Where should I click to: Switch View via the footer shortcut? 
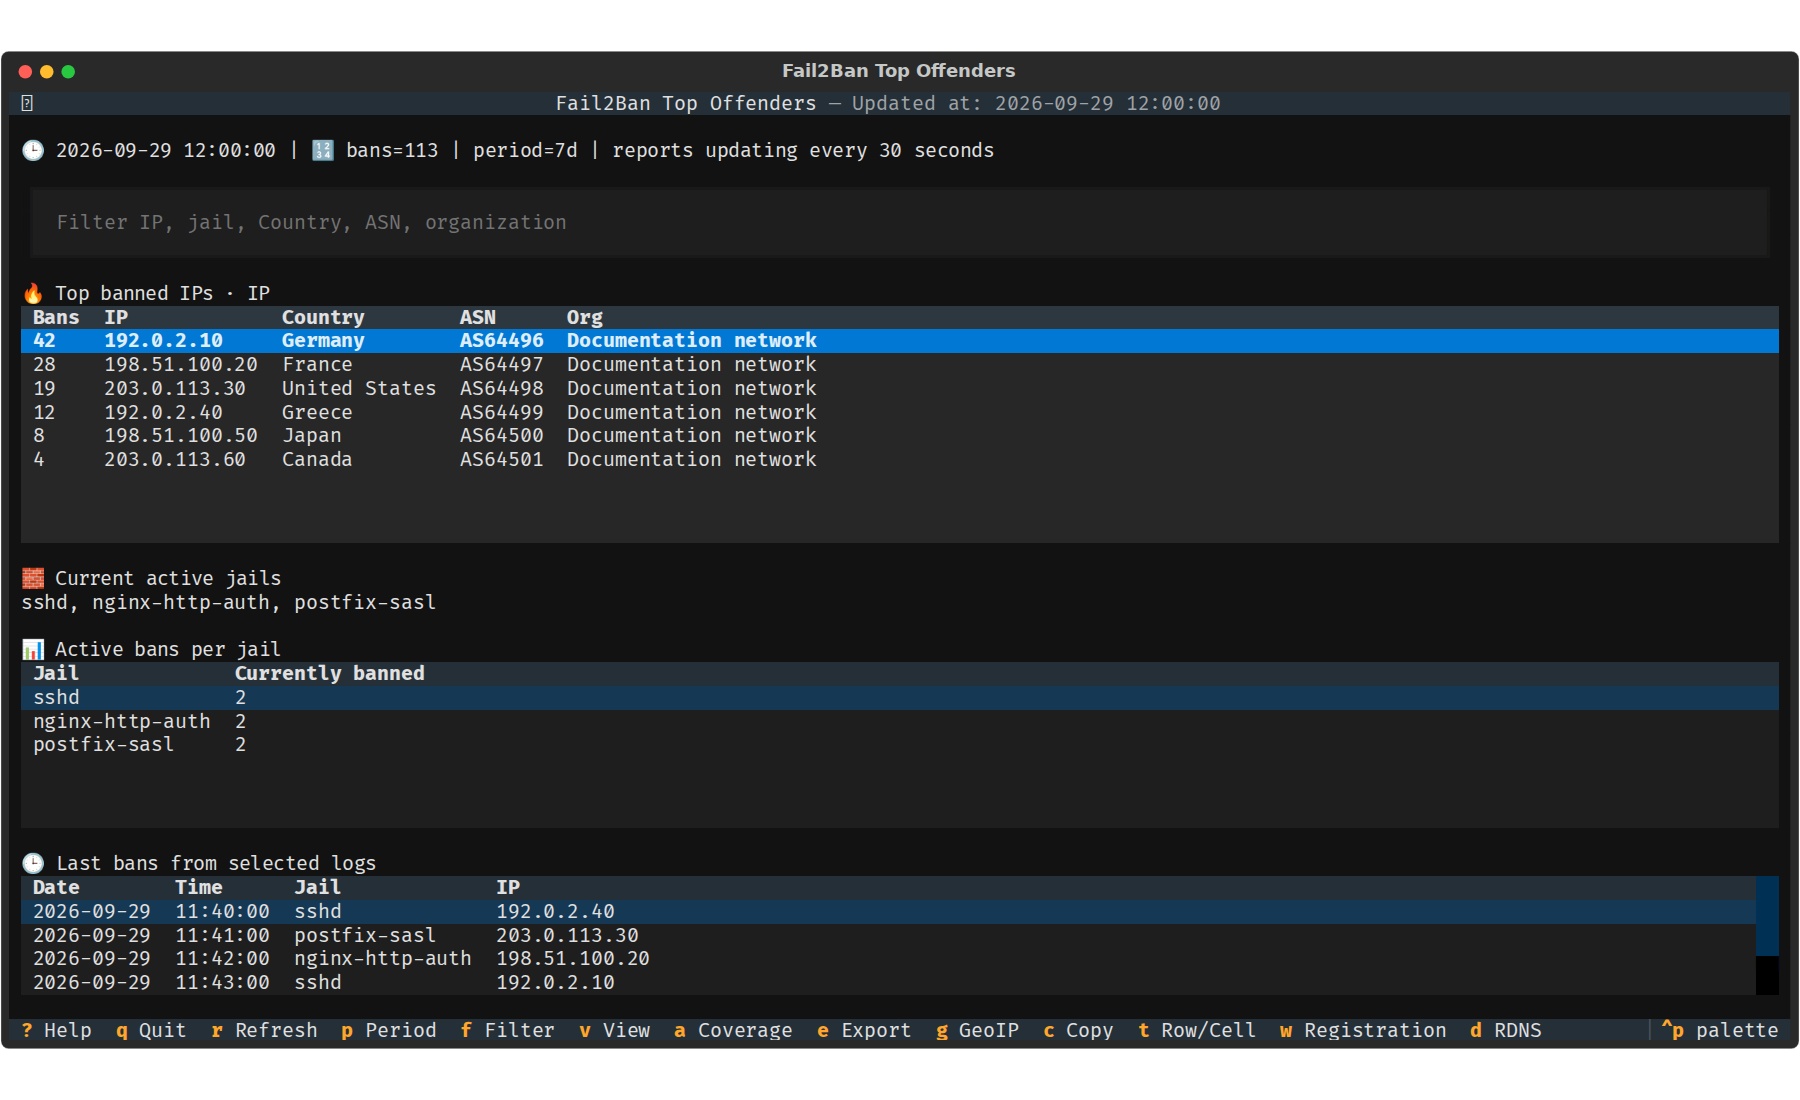tap(615, 1030)
